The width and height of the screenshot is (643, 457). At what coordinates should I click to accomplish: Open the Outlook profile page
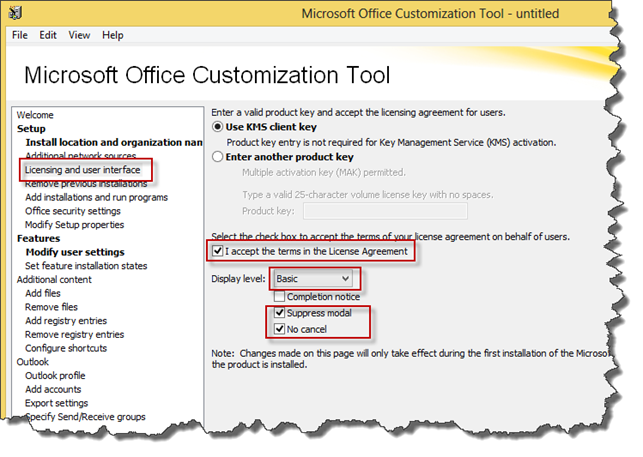point(55,376)
